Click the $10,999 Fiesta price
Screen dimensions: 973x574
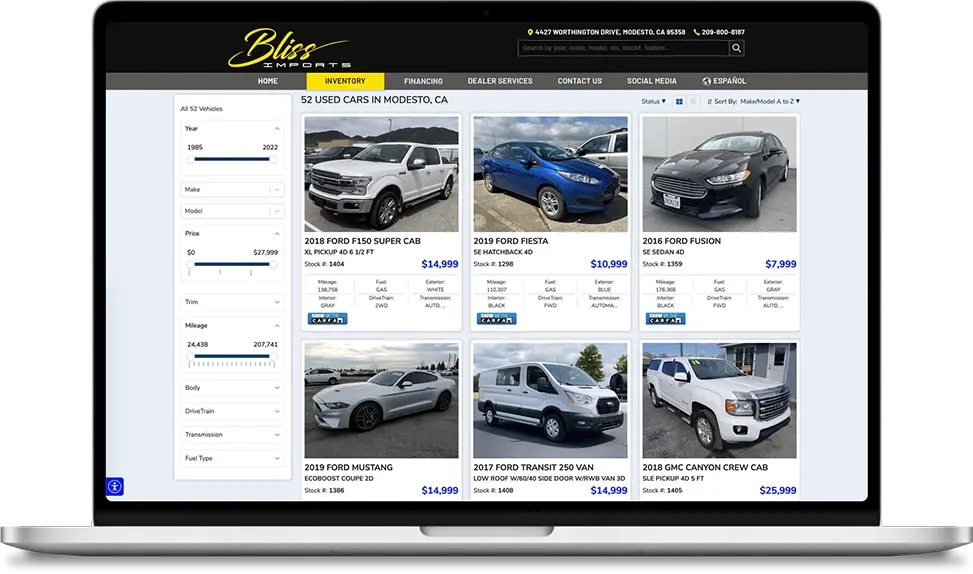point(609,264)
